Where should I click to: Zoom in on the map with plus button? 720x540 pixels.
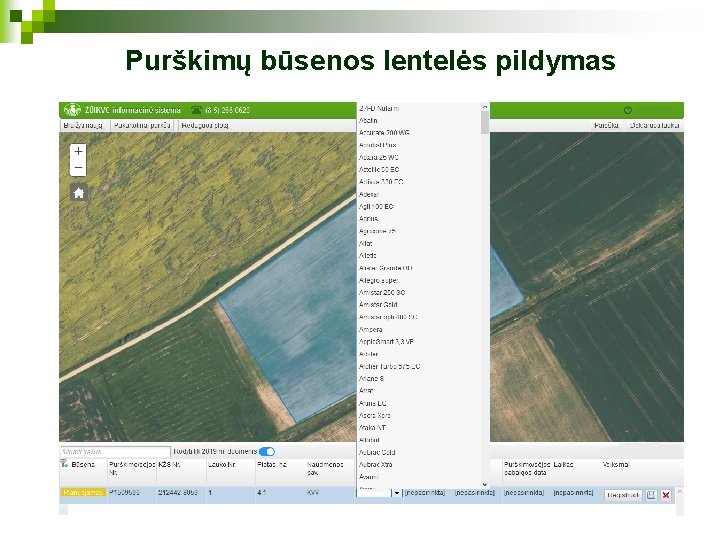[x=79, y=151]
